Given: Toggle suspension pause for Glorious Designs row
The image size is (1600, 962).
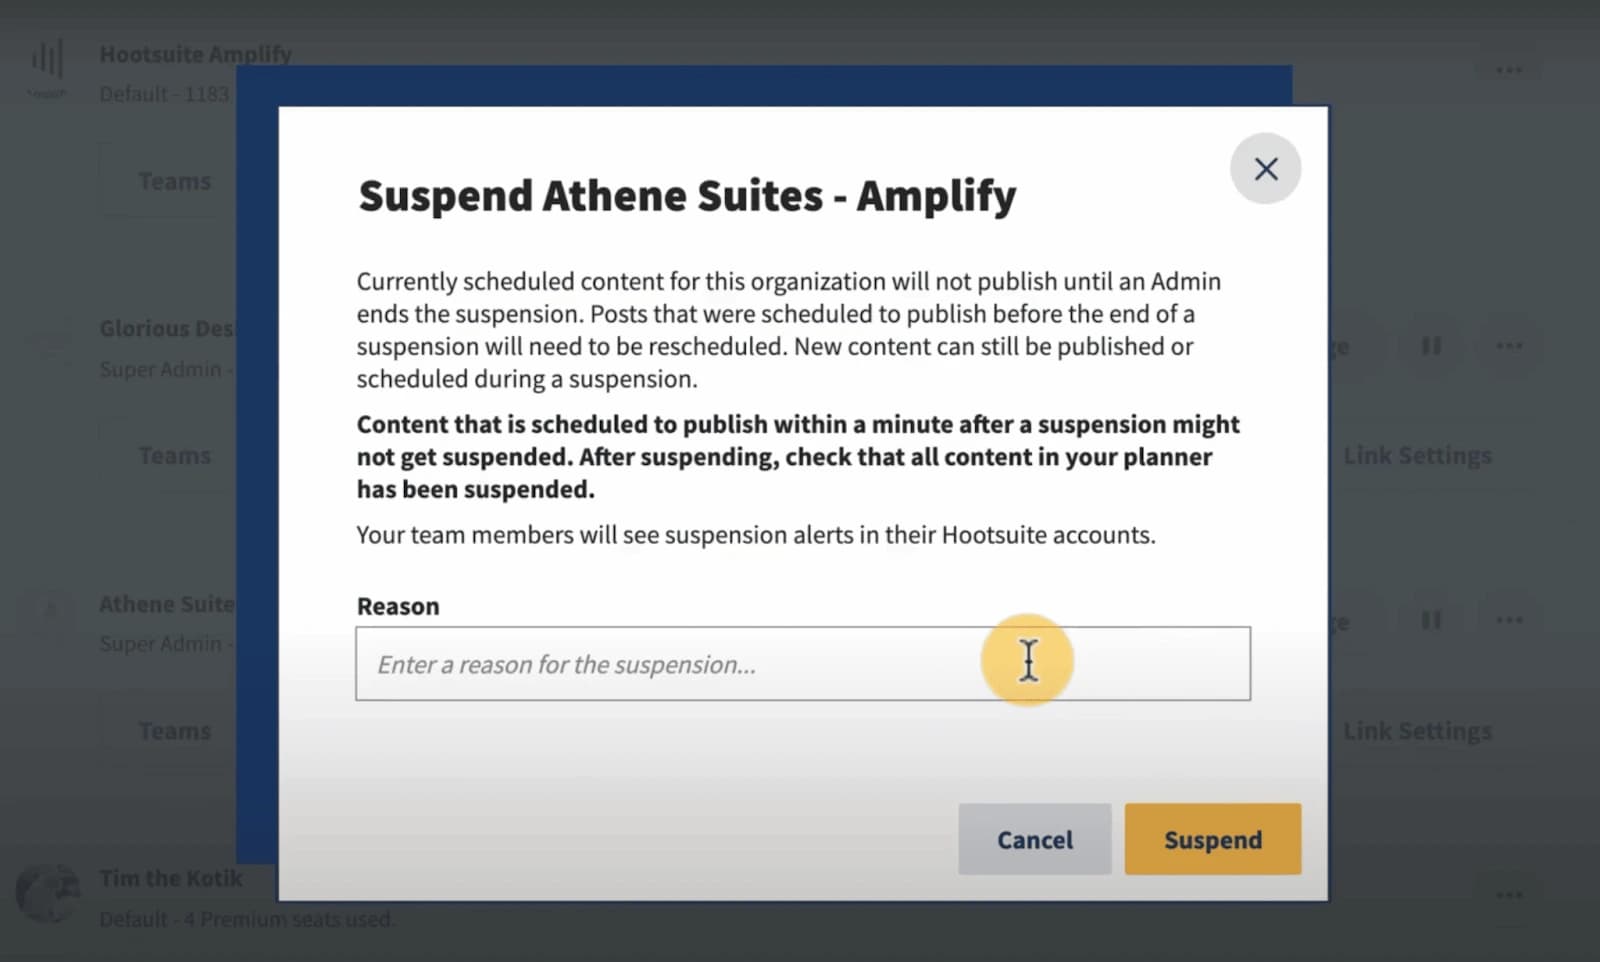Looking at the screenshot, I should [1430, 346].
